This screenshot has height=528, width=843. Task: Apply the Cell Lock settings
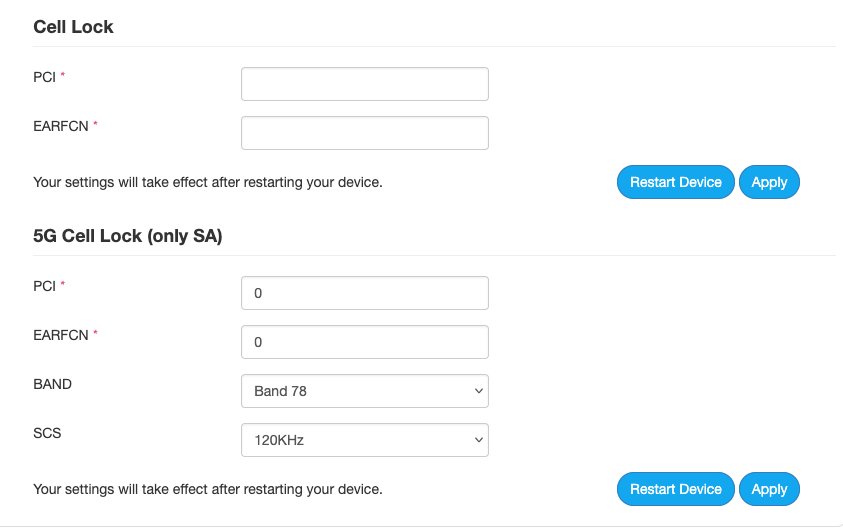[769, 182]
